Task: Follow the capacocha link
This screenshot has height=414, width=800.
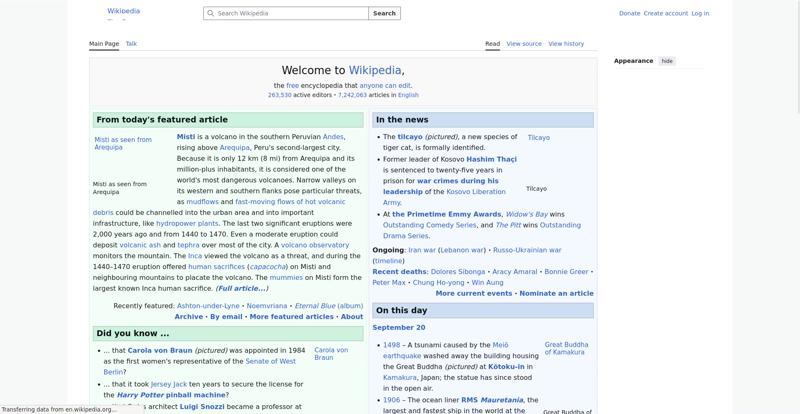Action: (266, 267)
